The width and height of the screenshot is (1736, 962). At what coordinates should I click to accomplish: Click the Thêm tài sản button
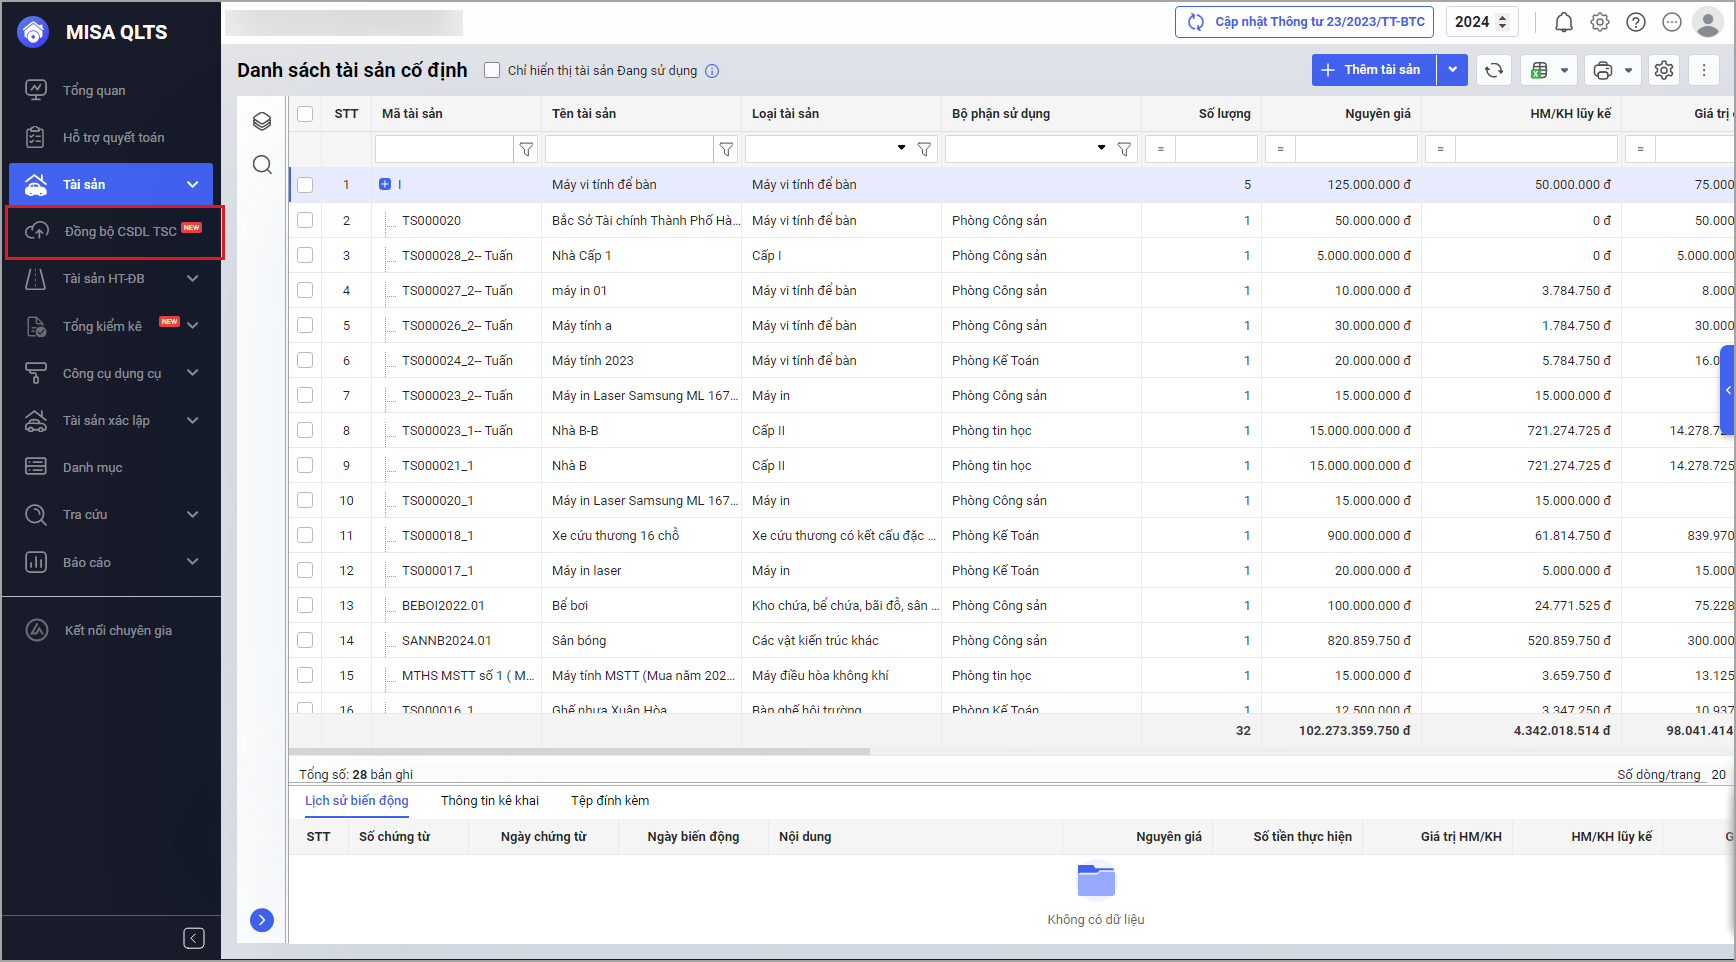click(1373, 70)
